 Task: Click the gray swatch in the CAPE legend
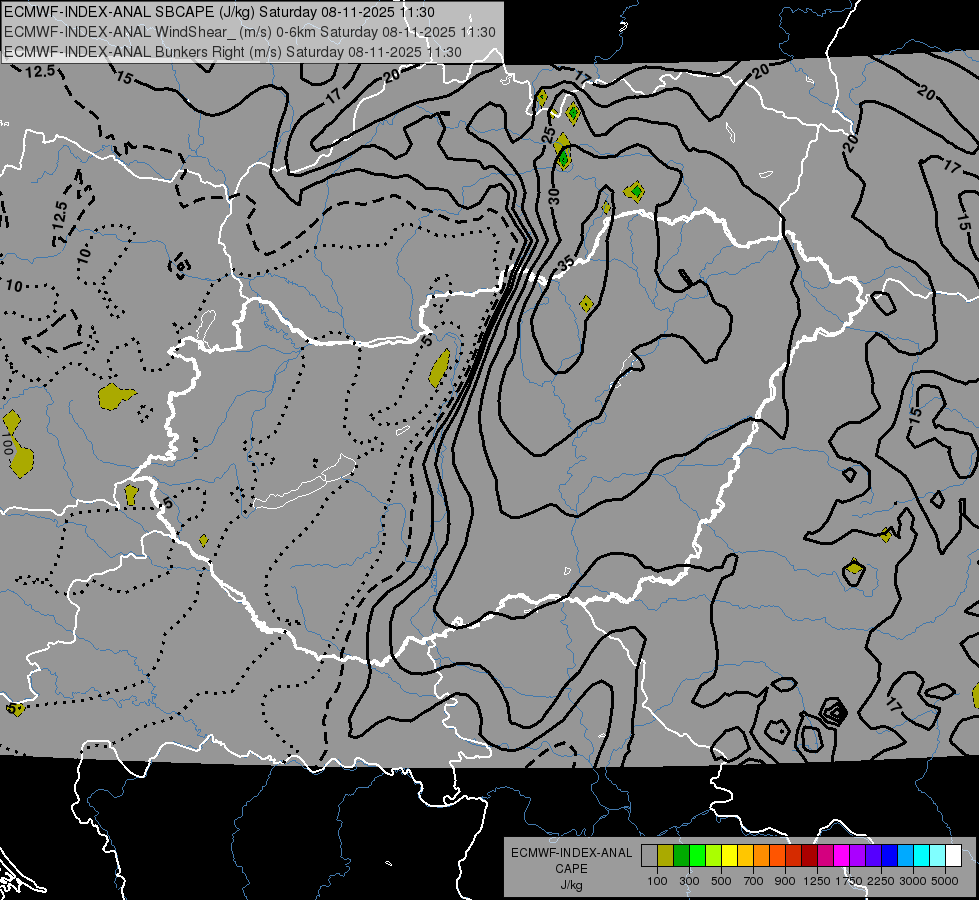click(x=649, y=855)
